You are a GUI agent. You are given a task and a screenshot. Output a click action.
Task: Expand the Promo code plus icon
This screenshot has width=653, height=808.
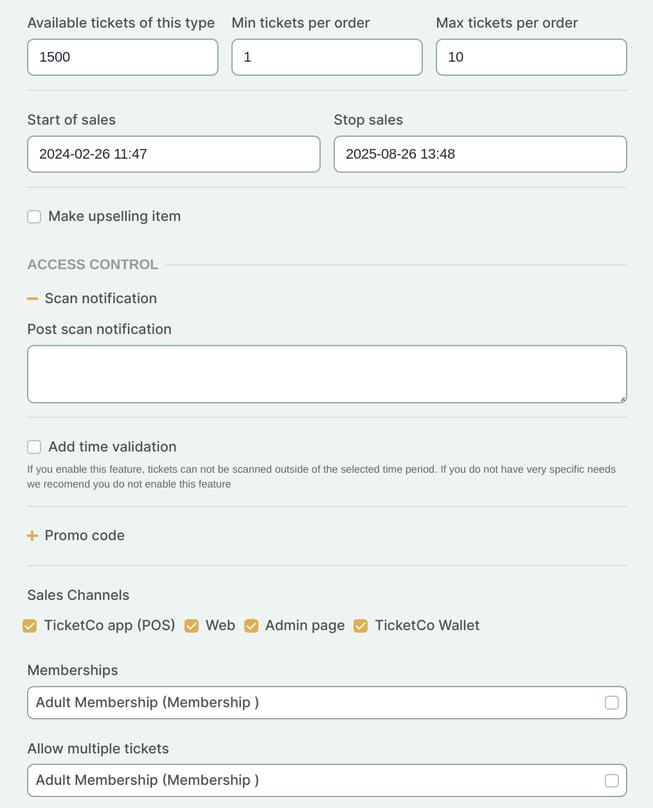33,536
